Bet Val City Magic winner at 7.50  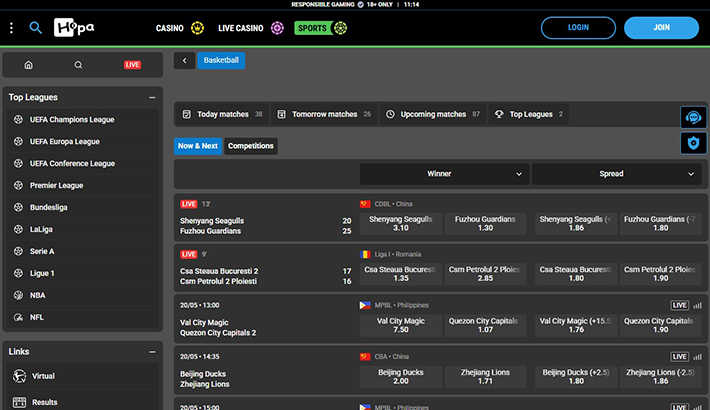[401, 325]
